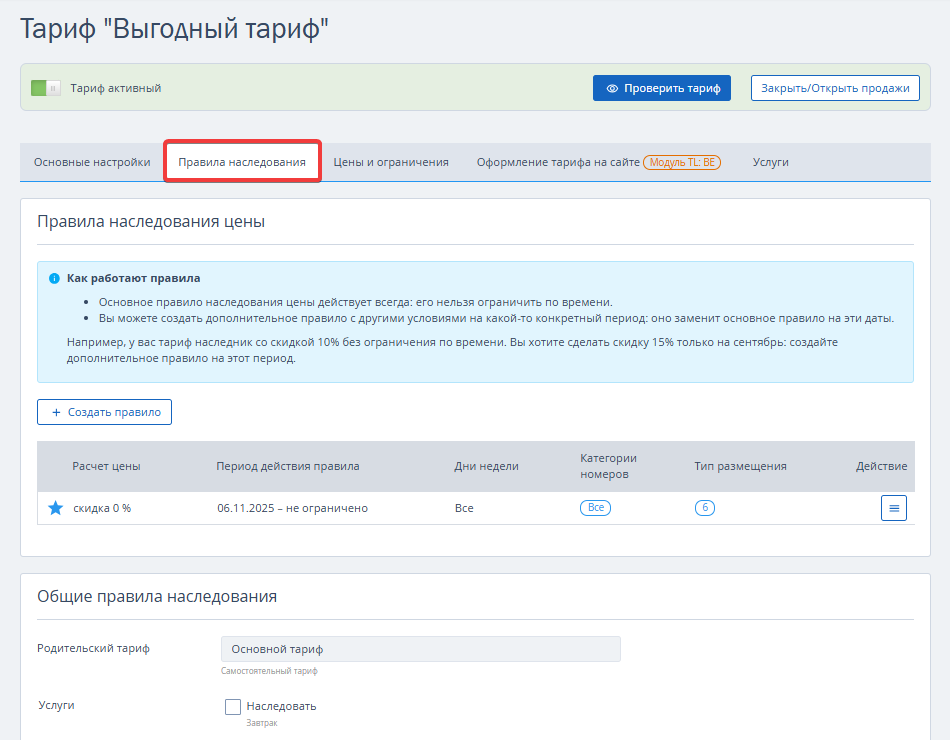Viewport: 950px width, 740px height.
Task: Click the plus icon on Создать правило
Action: [x=56, y=412]
